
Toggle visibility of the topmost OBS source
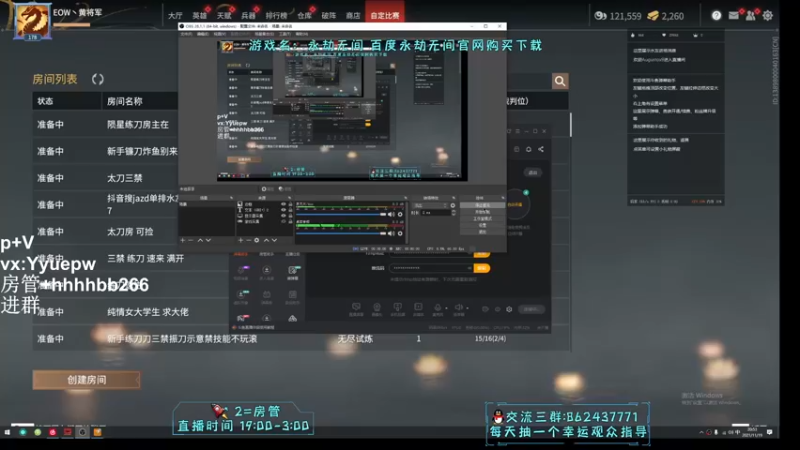(284, 204)
